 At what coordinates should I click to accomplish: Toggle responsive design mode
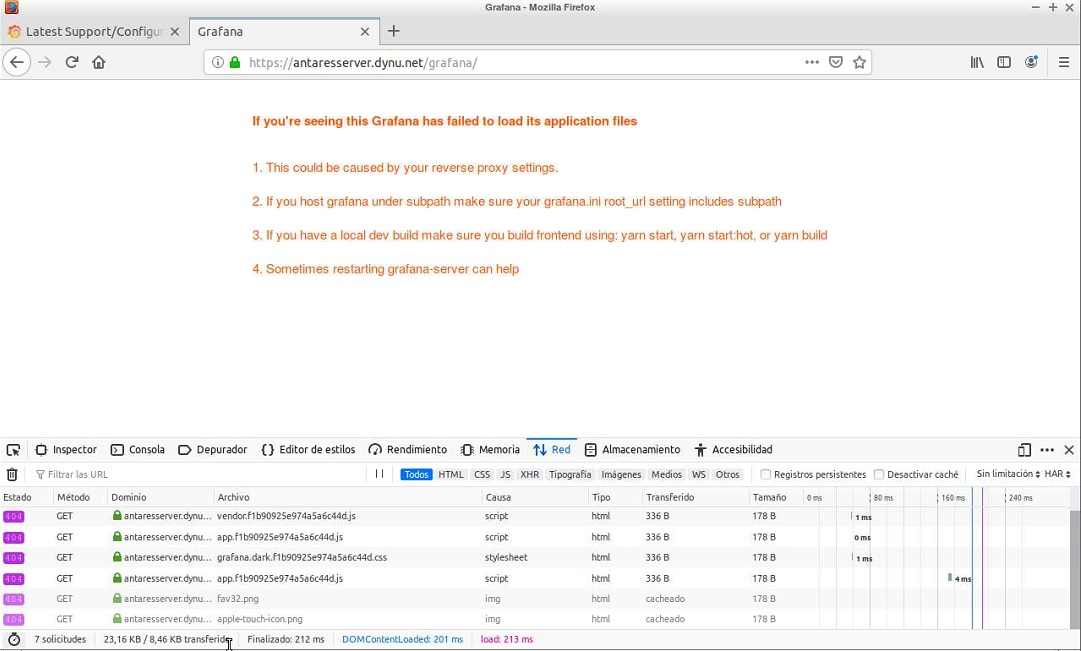click(1024, 450)
